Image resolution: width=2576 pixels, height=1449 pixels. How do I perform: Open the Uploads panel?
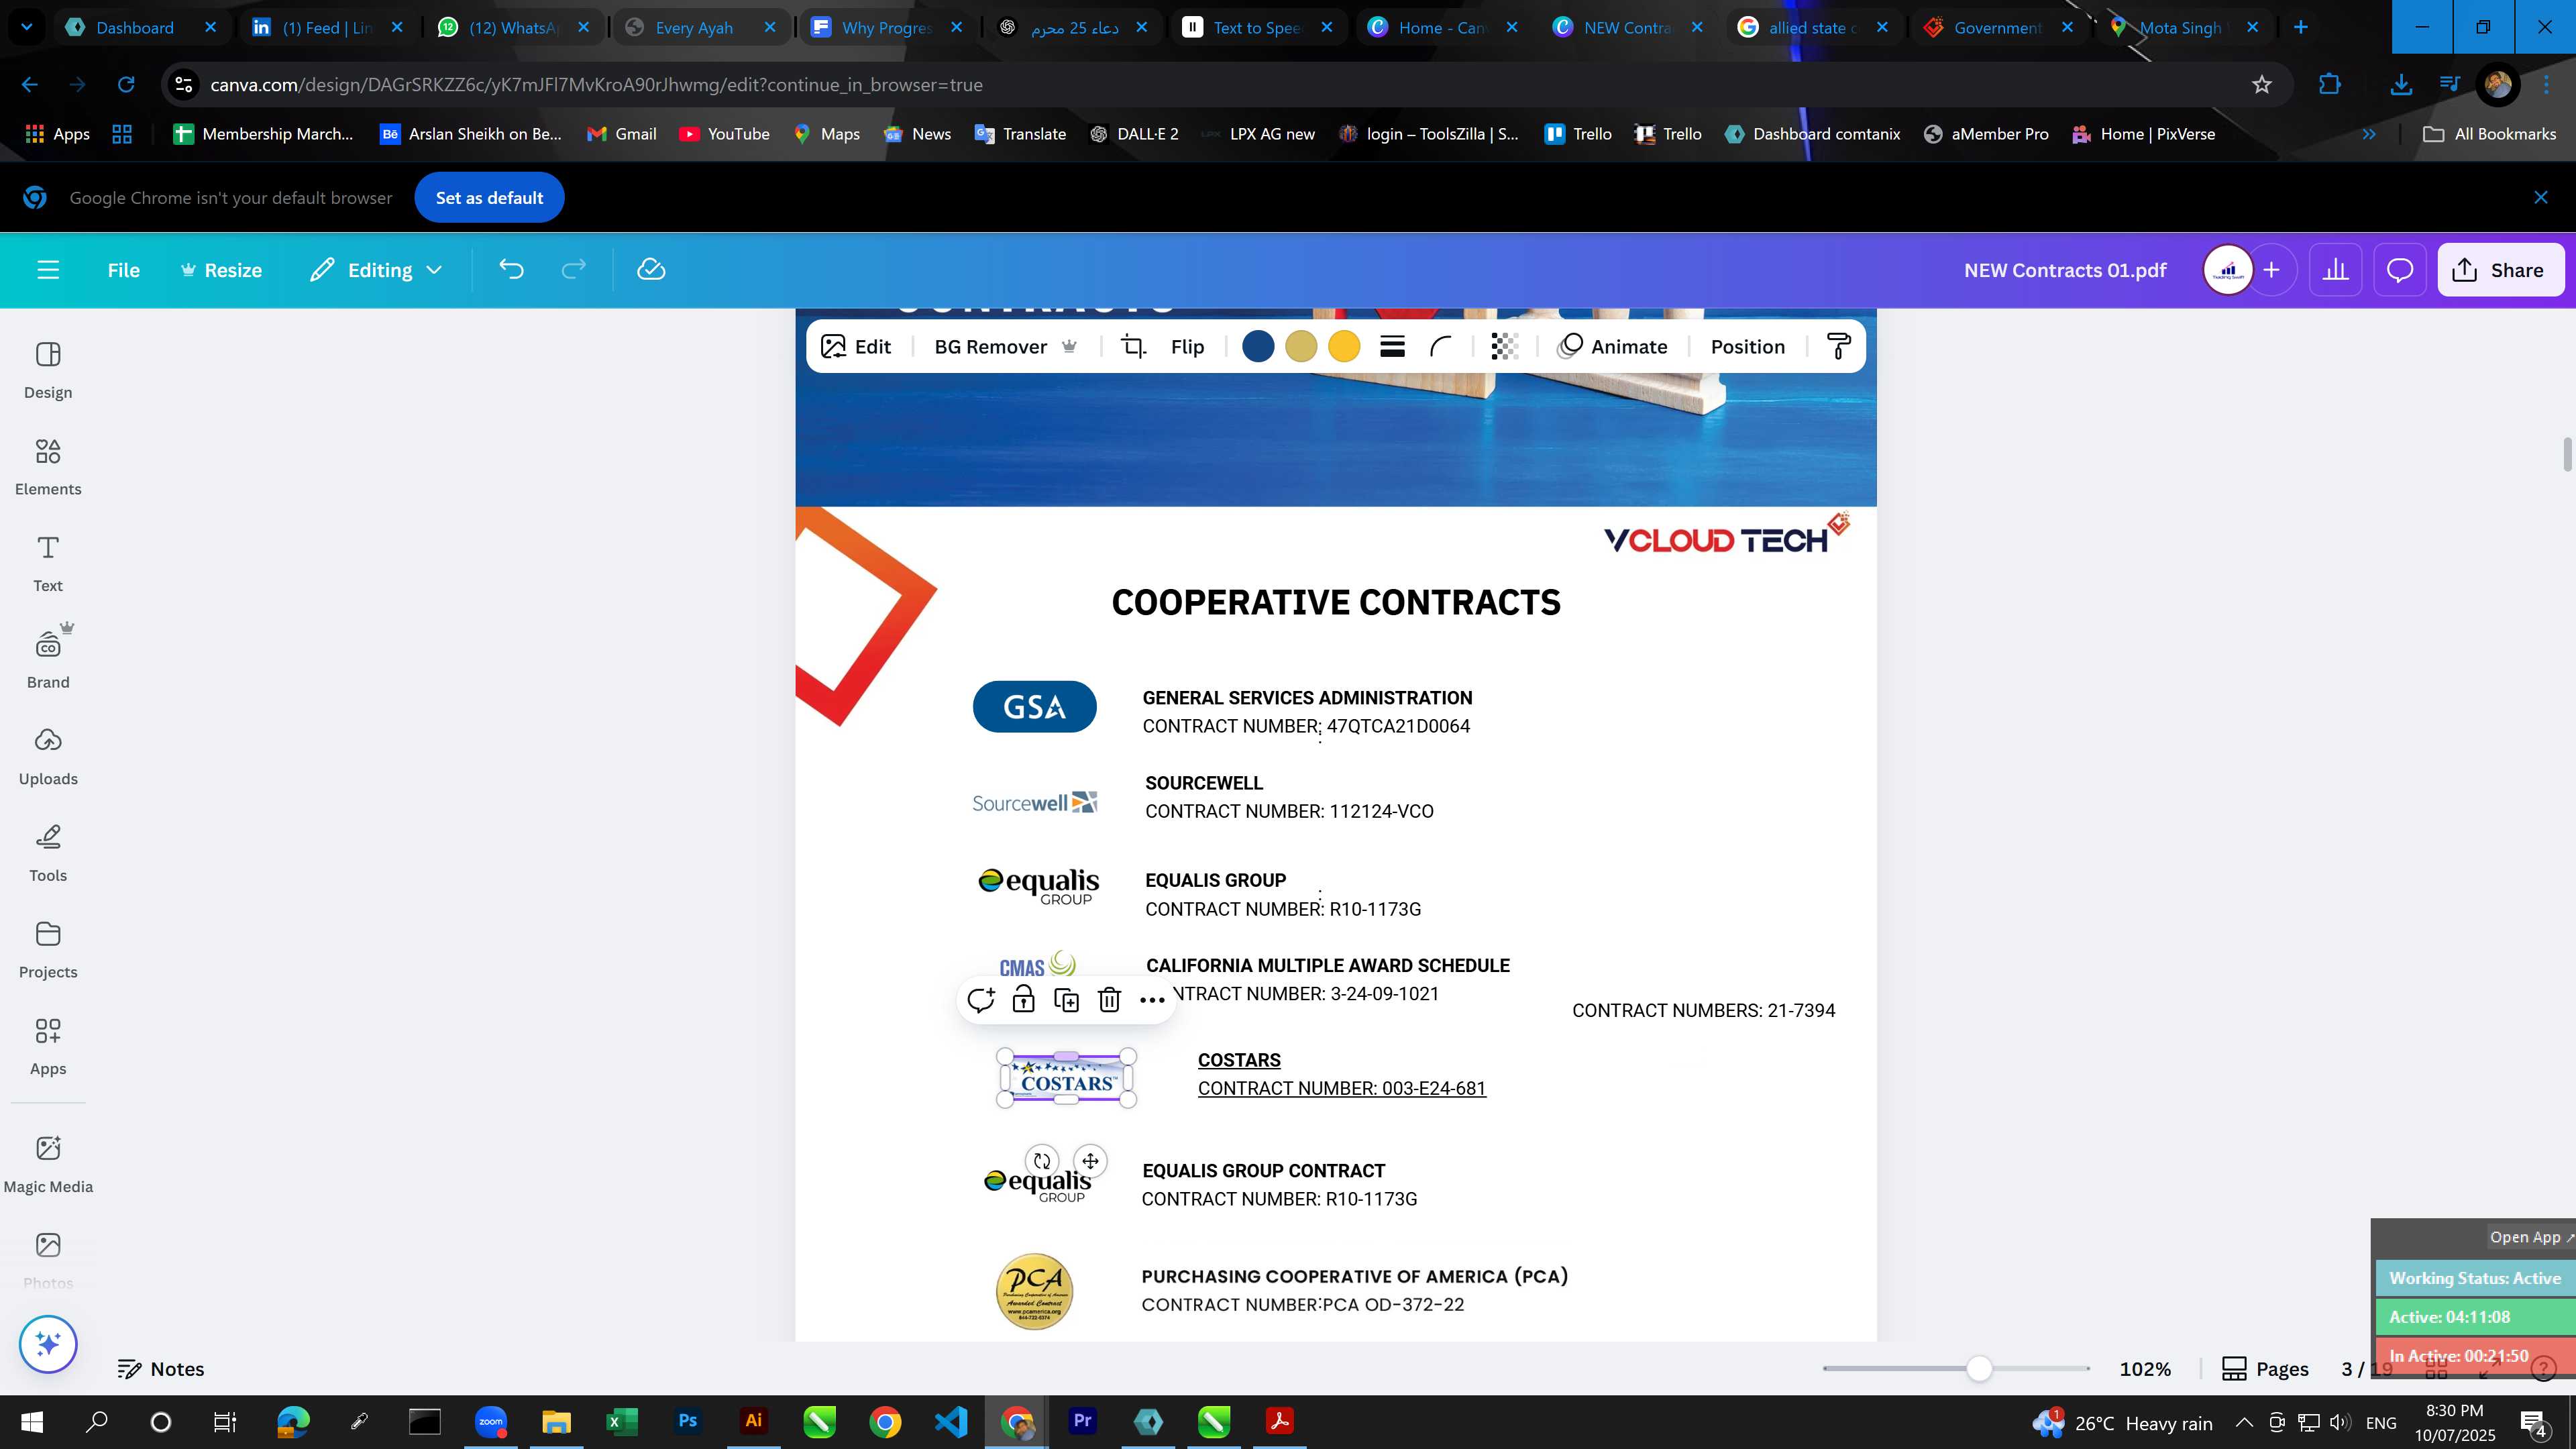coord(48,757)
